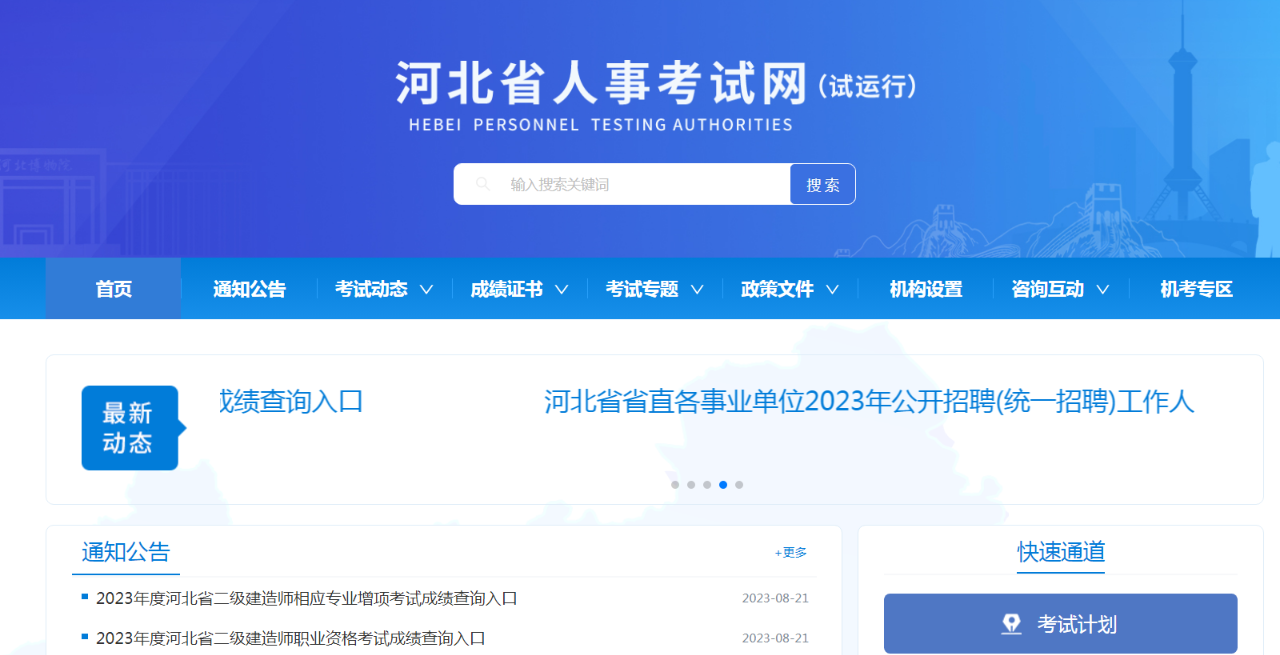Open the 机构设置 navigation item
The image size is (1280, 655).
pyautogui.click(x=926, y=289)
